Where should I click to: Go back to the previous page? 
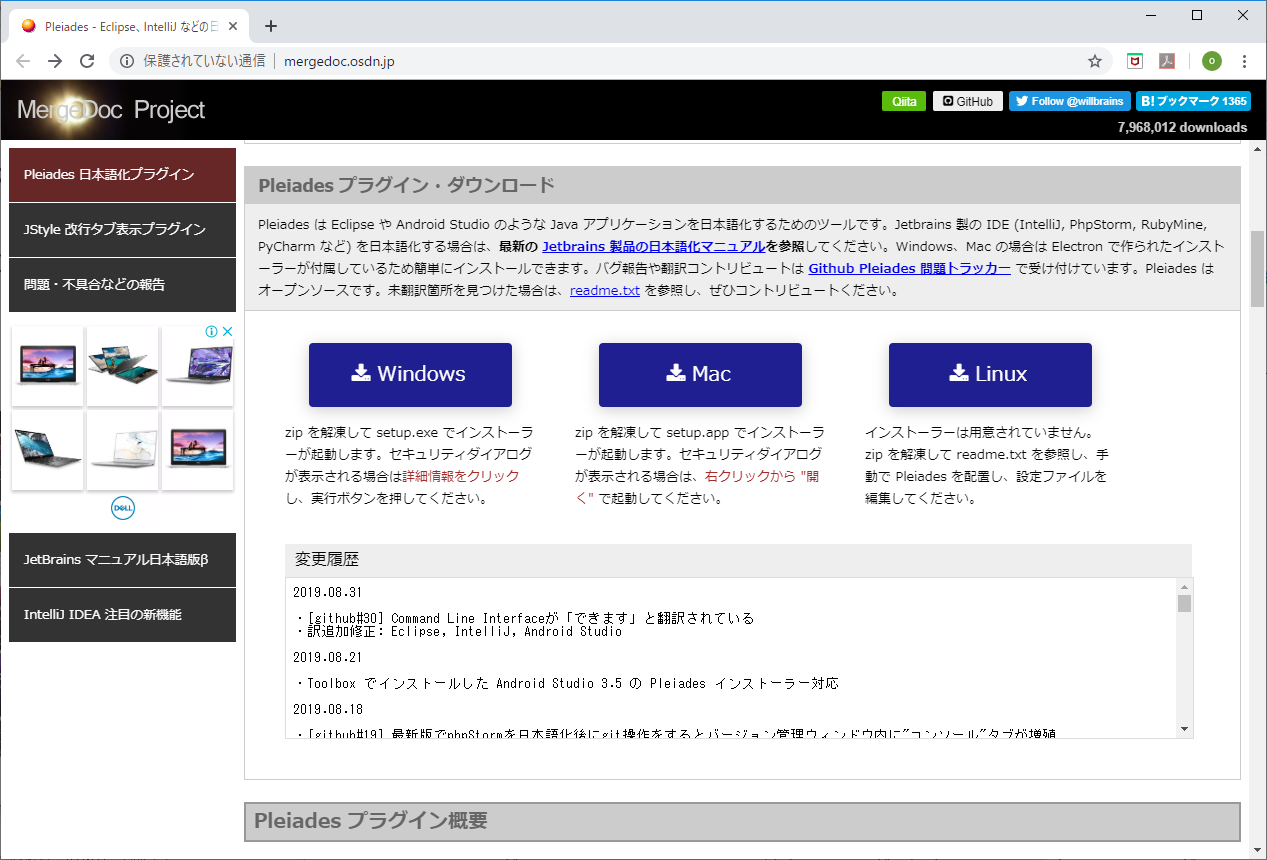pyautogui.click(x=23, y=61)
